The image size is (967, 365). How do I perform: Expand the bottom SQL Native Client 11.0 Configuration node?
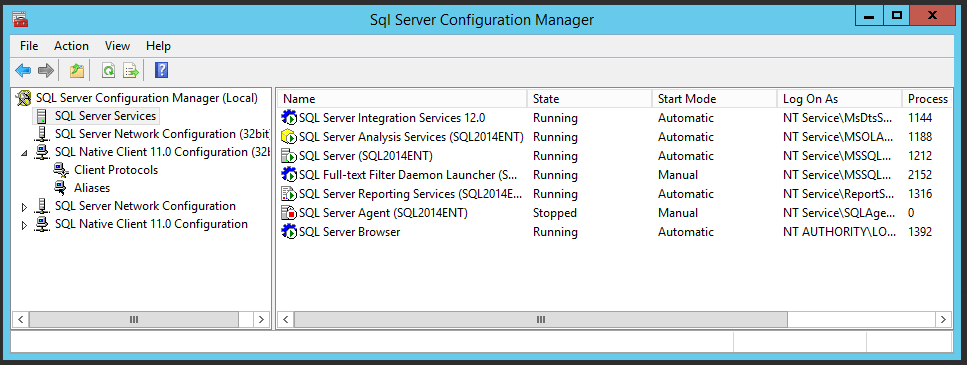tap(25, 225)
